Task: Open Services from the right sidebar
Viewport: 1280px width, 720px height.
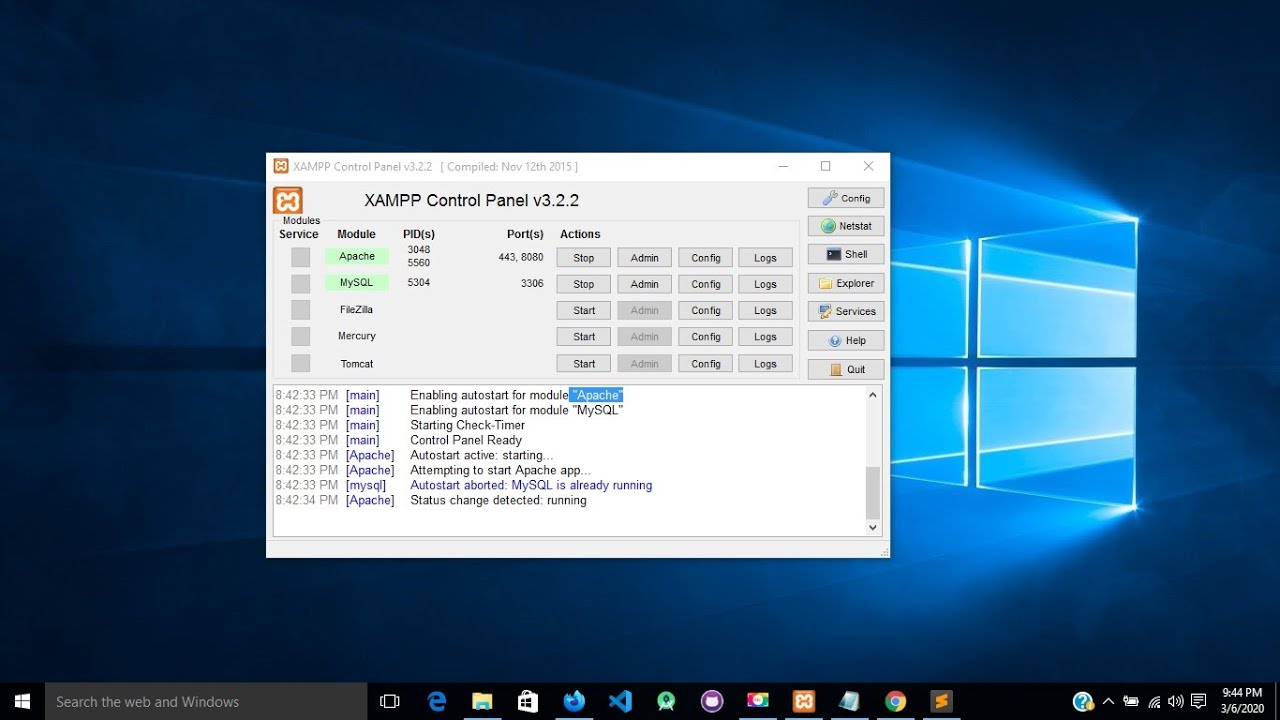Action: (x=846, y=311)
